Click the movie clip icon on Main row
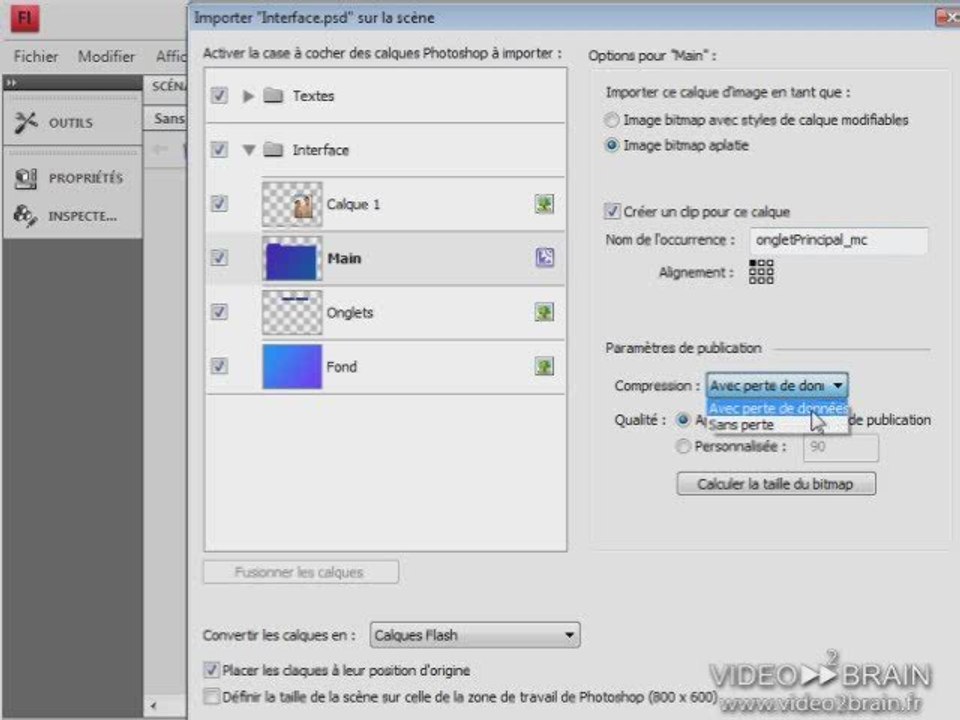Screen dimensions: 960x720 point(544,257)
